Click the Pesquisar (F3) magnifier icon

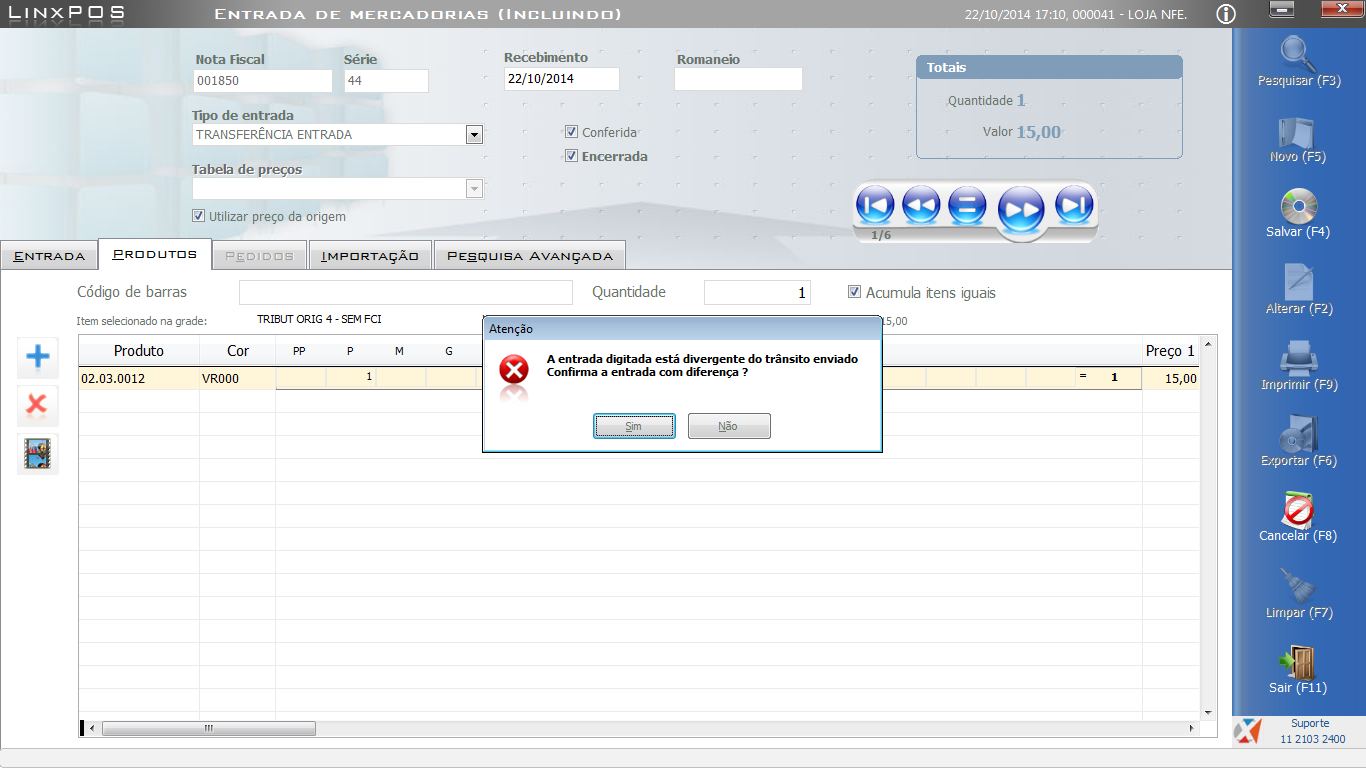1299,53
